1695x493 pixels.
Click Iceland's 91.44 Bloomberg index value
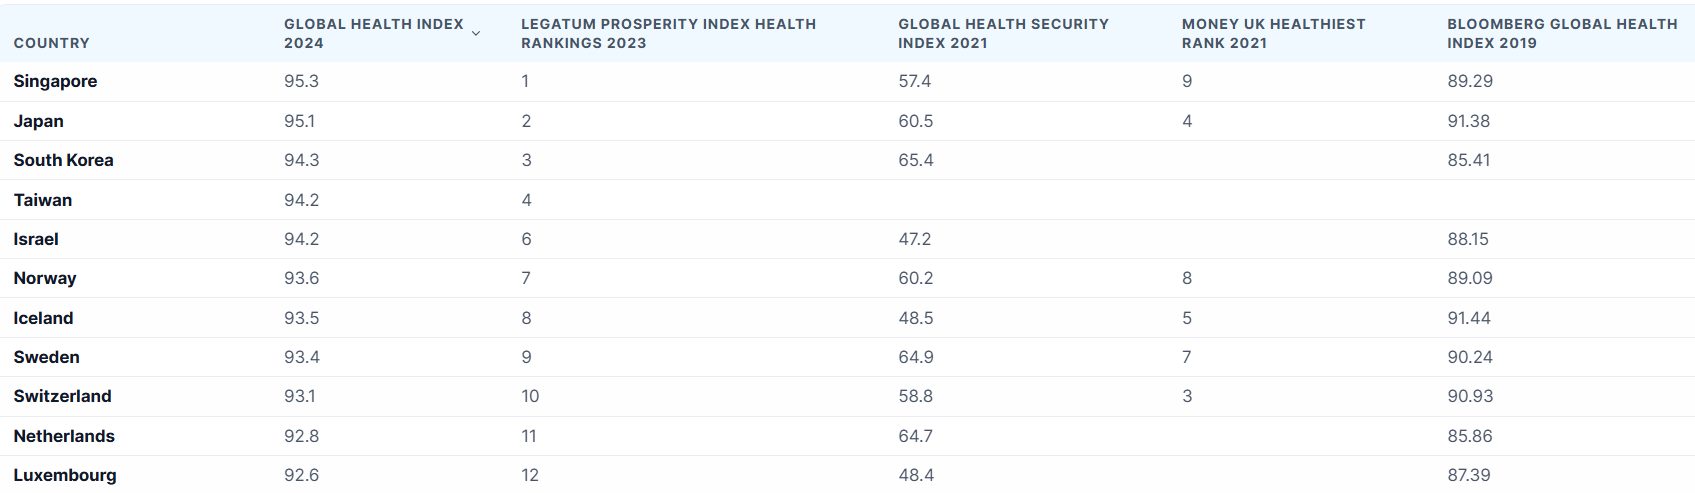[x=1469, y=318]
